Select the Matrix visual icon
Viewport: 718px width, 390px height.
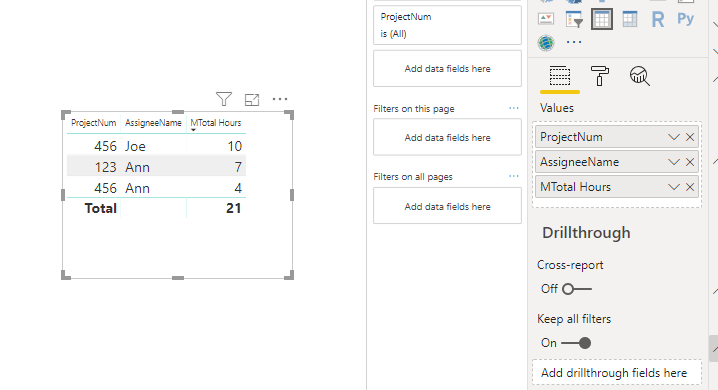pos(630,19)
